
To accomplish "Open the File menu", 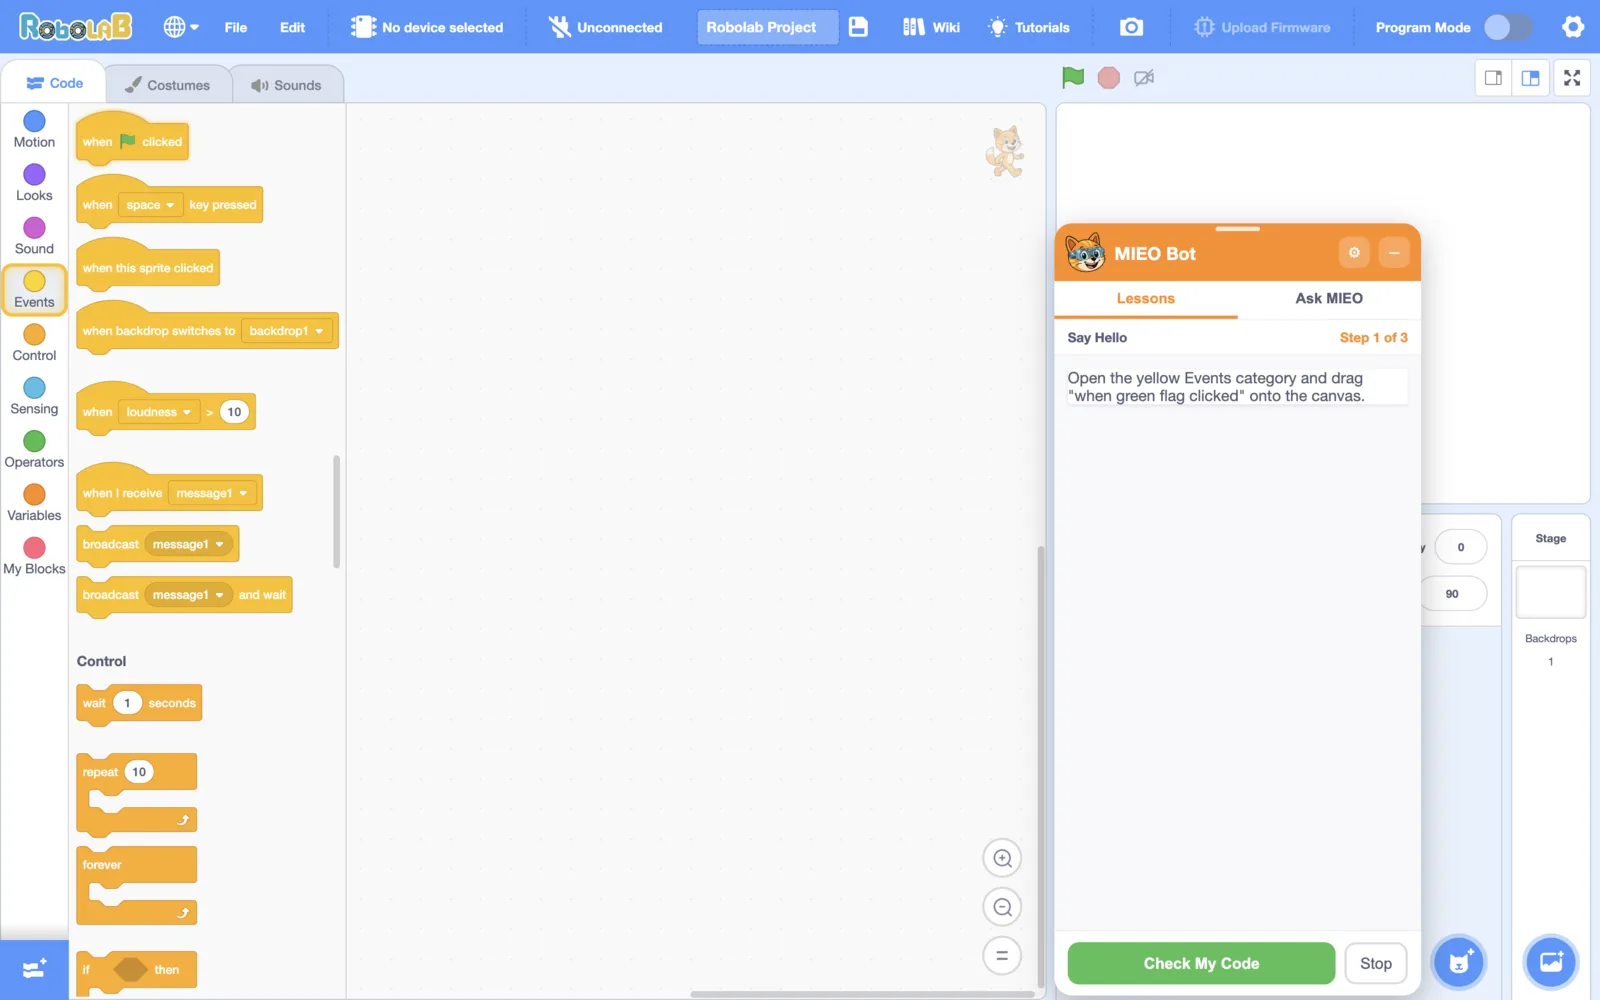I will pos(236,27).
